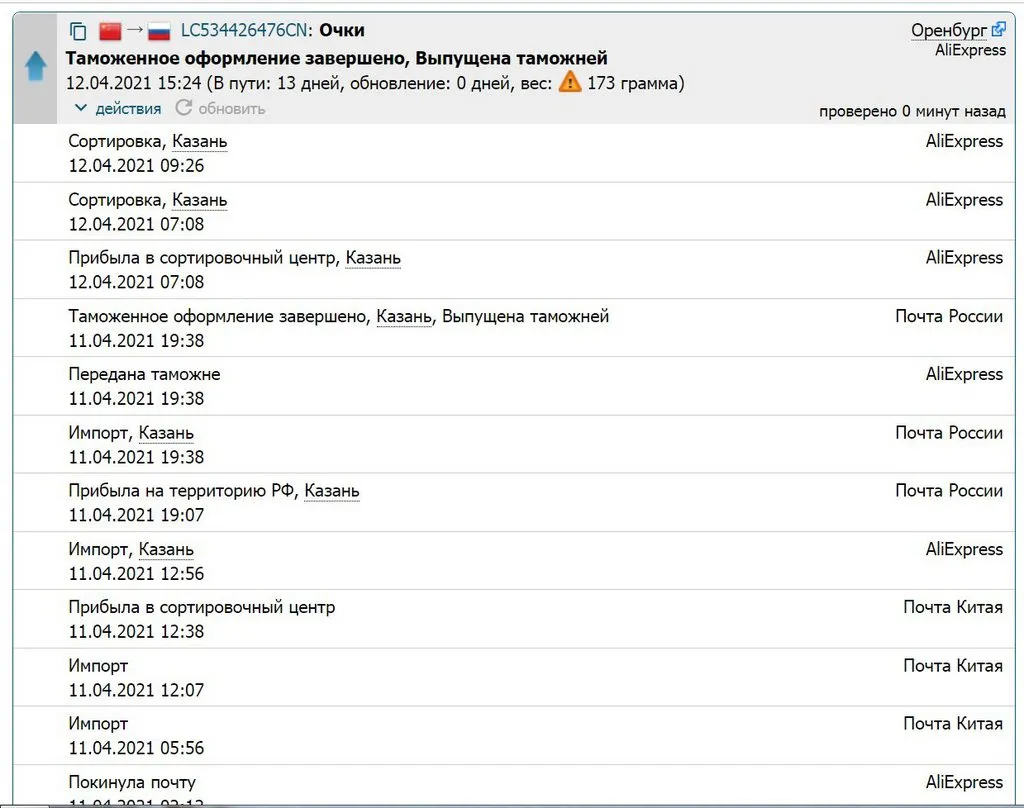1024x808 pixels.
Task: Click Казань in Импорт 12:56 row
Action: (166, 549)
